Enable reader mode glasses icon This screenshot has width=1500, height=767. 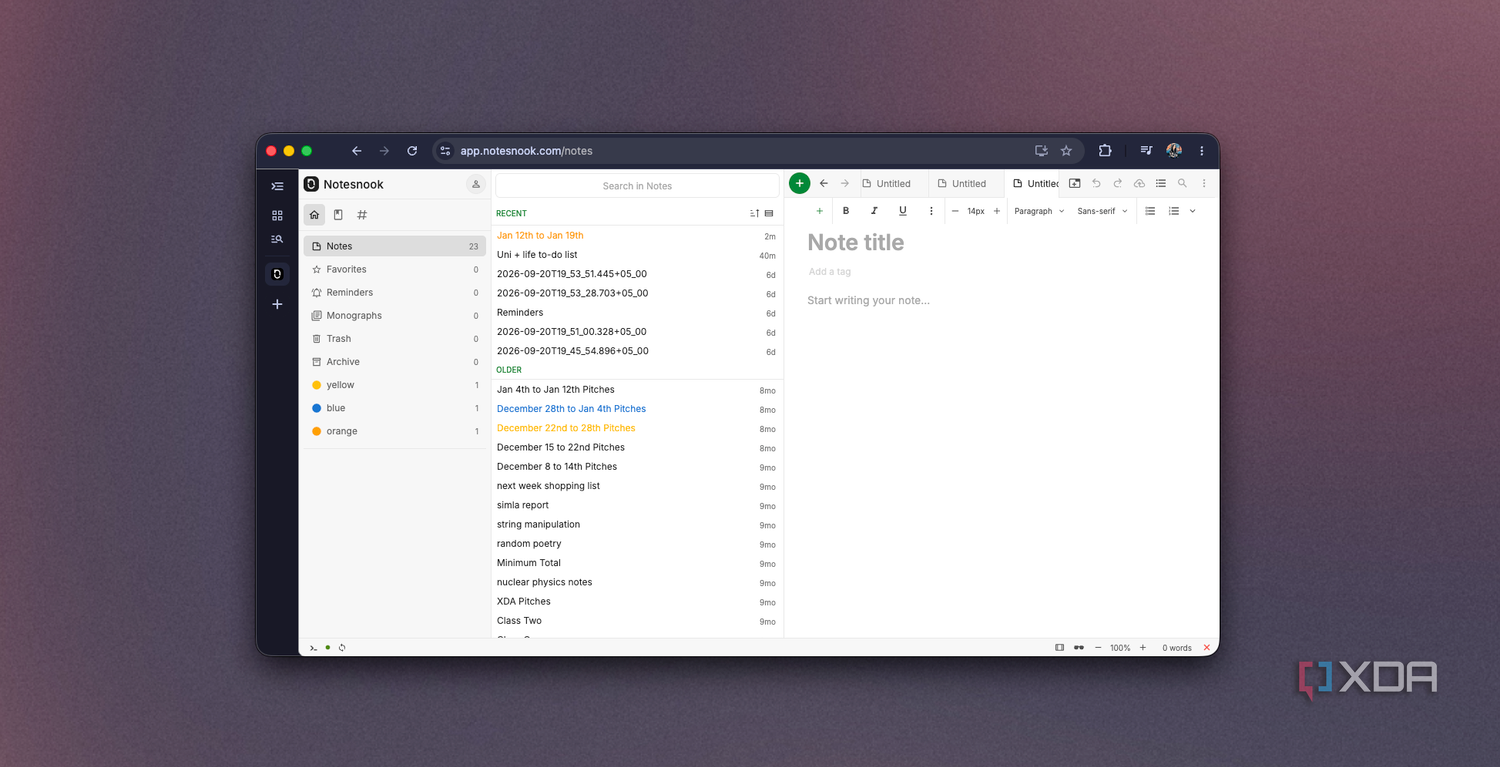1079,648
